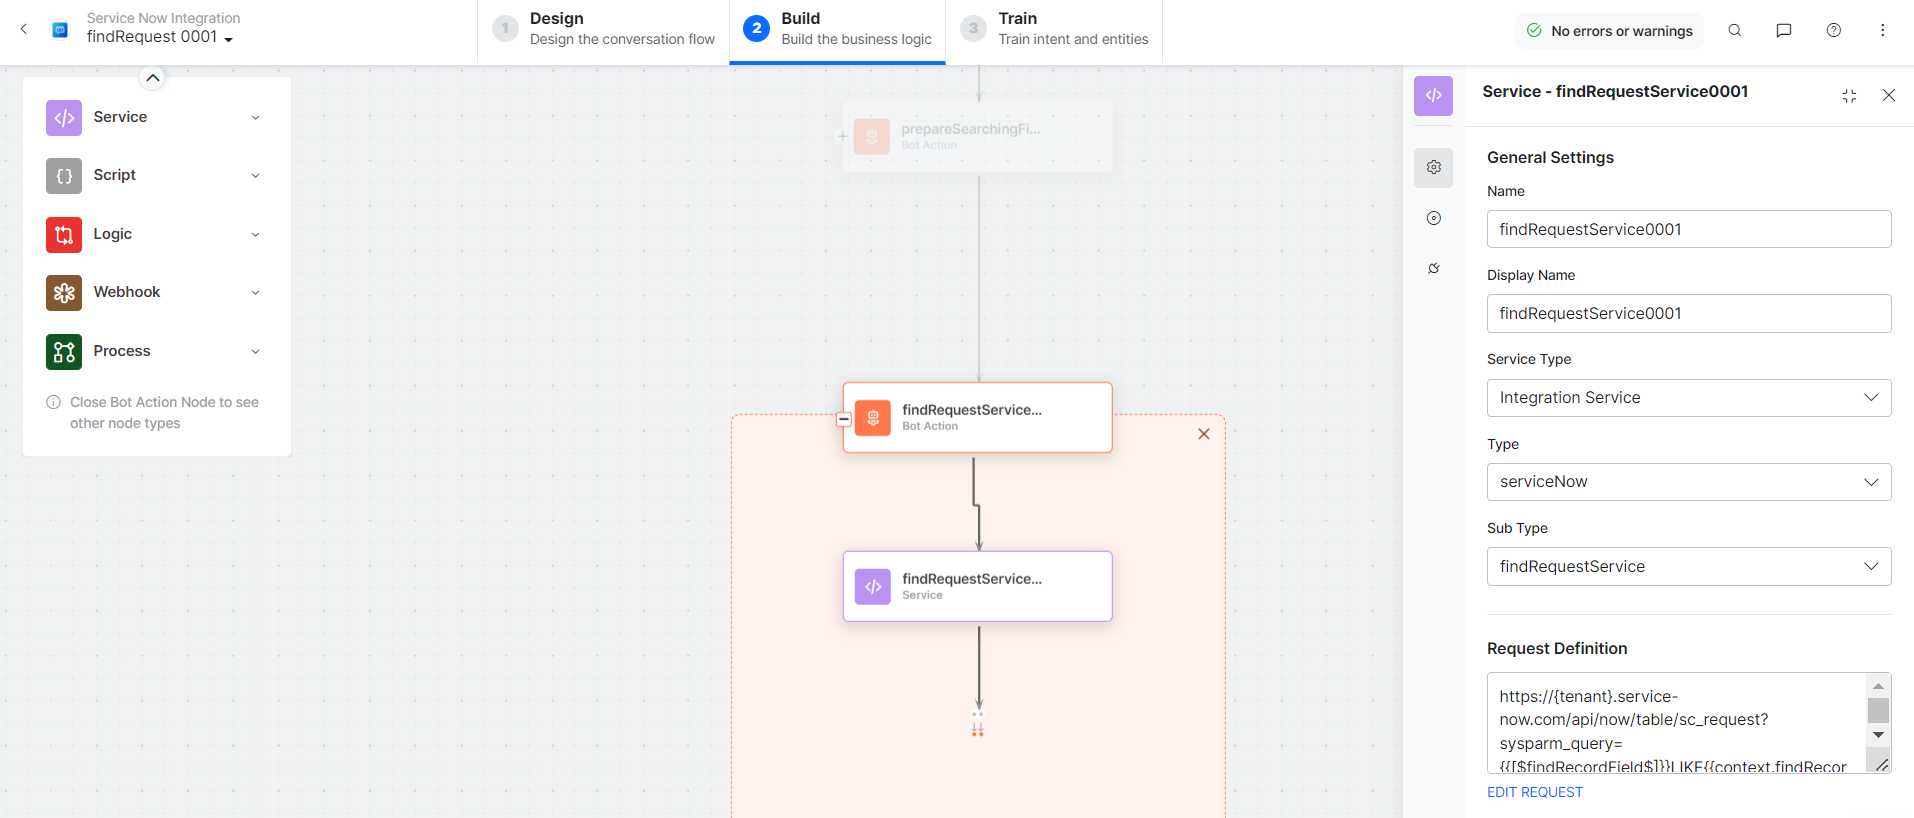Open the help question mark icon
The width and height of the screenshot is (1914, 818).
pyautogui.click(x=1833, y=31)
